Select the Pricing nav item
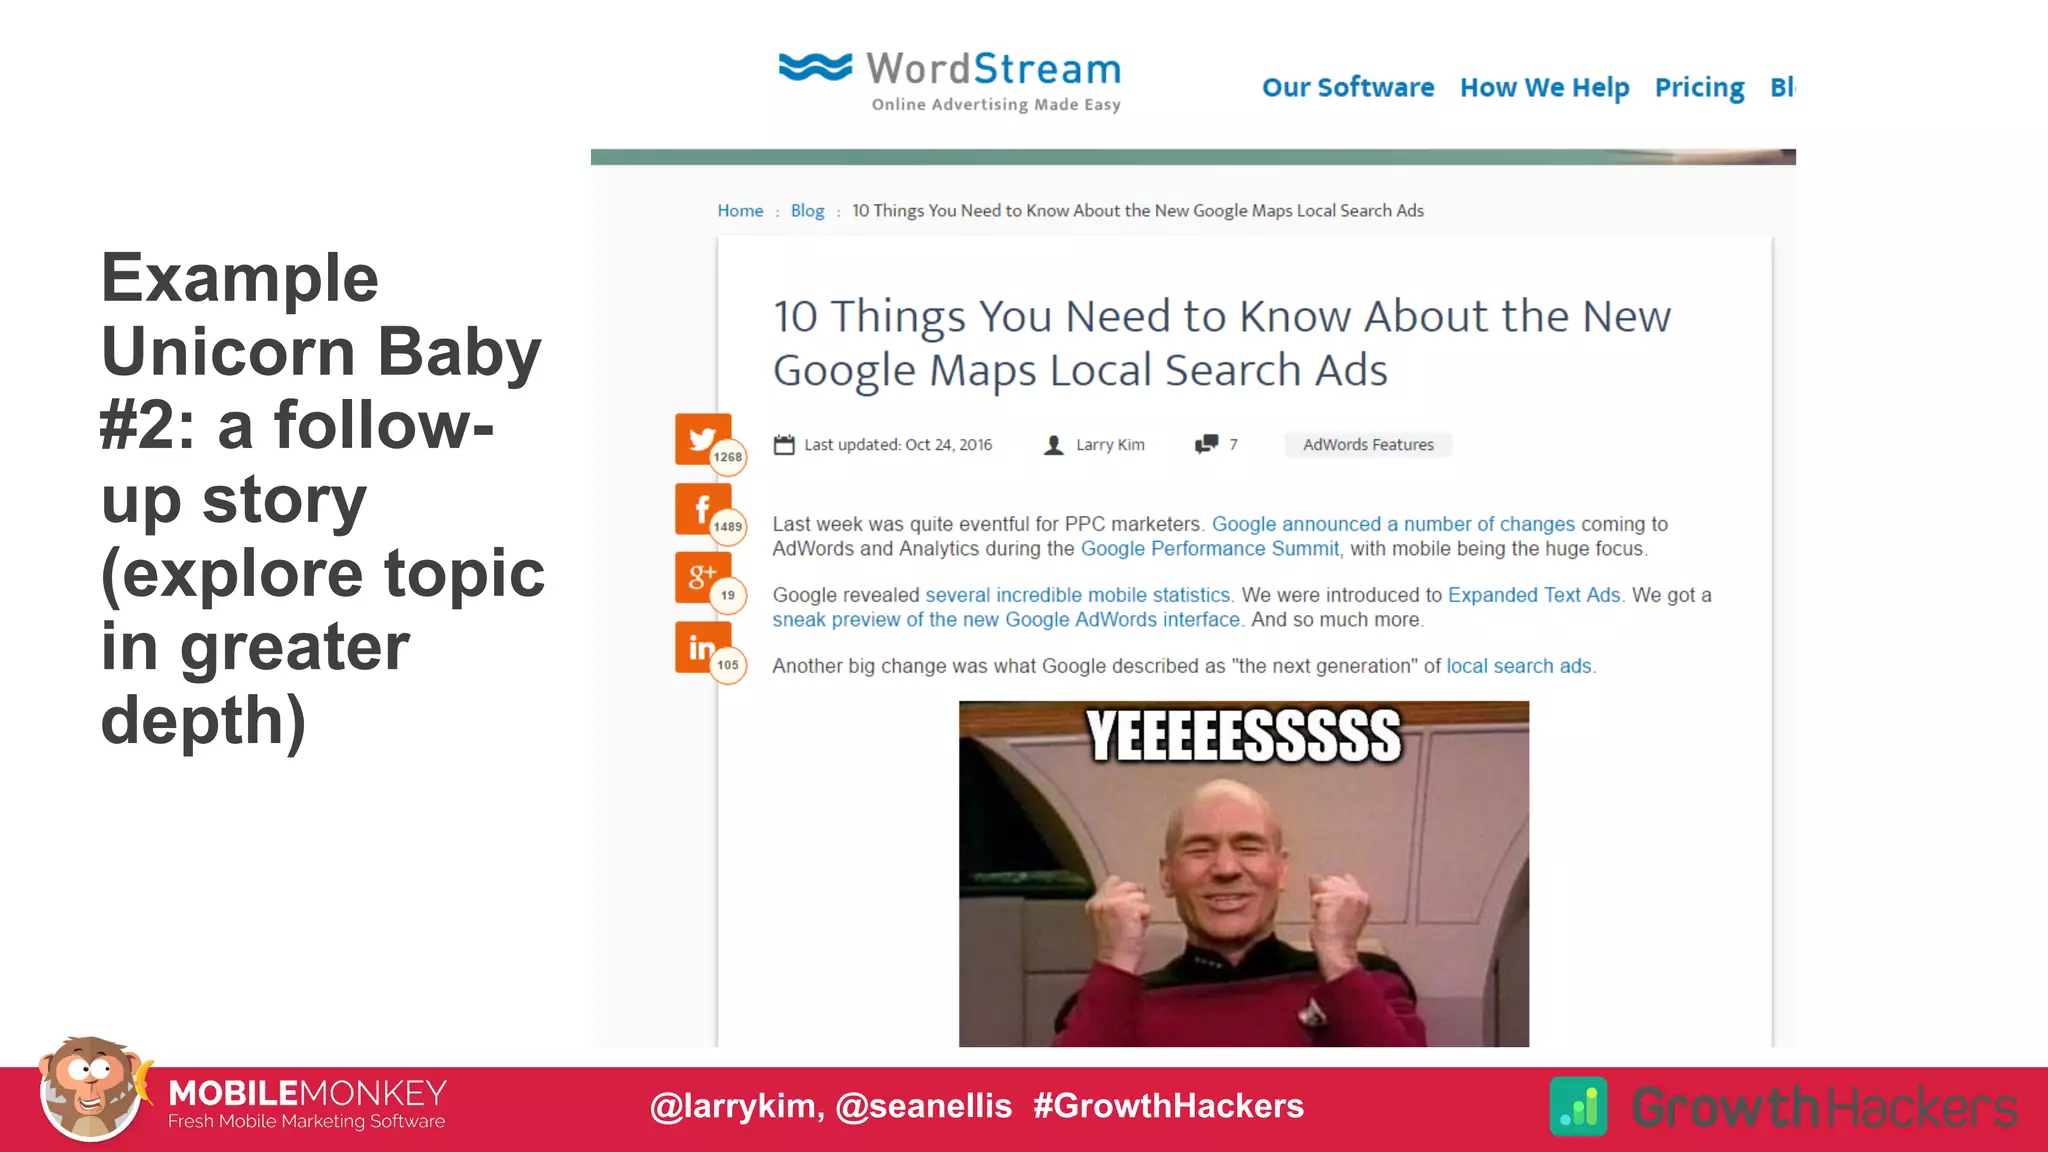Screen dimensions: 2048x1152 [x=1699, y=87]
